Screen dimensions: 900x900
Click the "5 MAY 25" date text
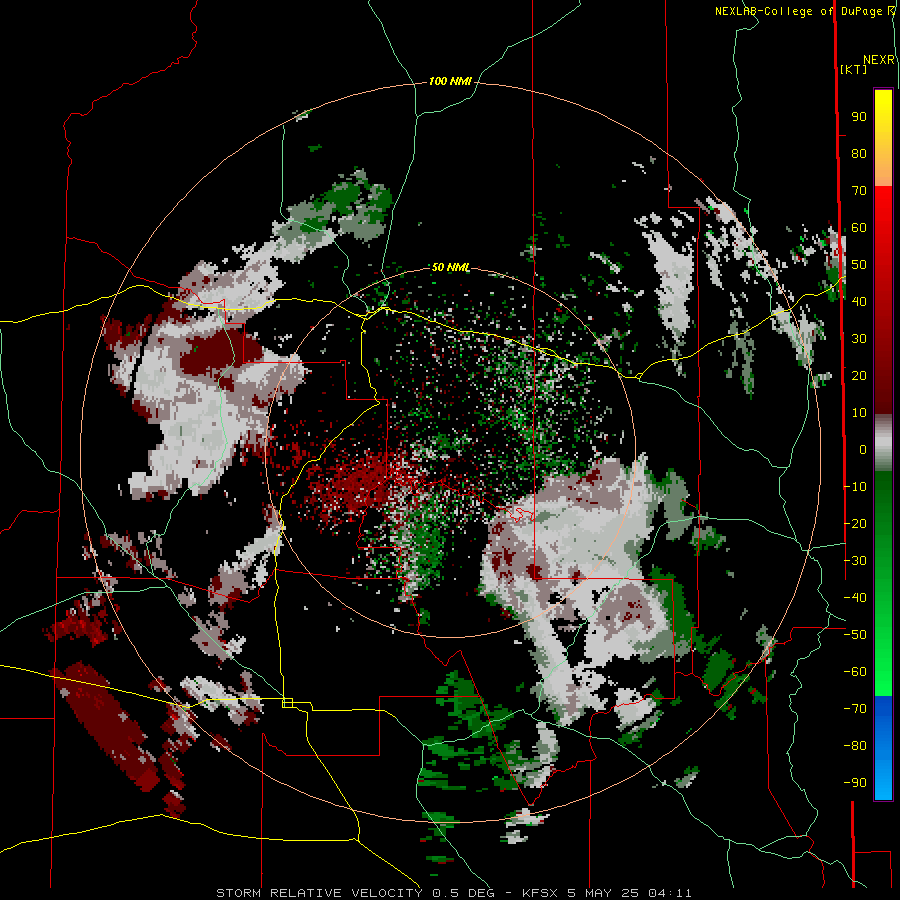click(603, 893)
